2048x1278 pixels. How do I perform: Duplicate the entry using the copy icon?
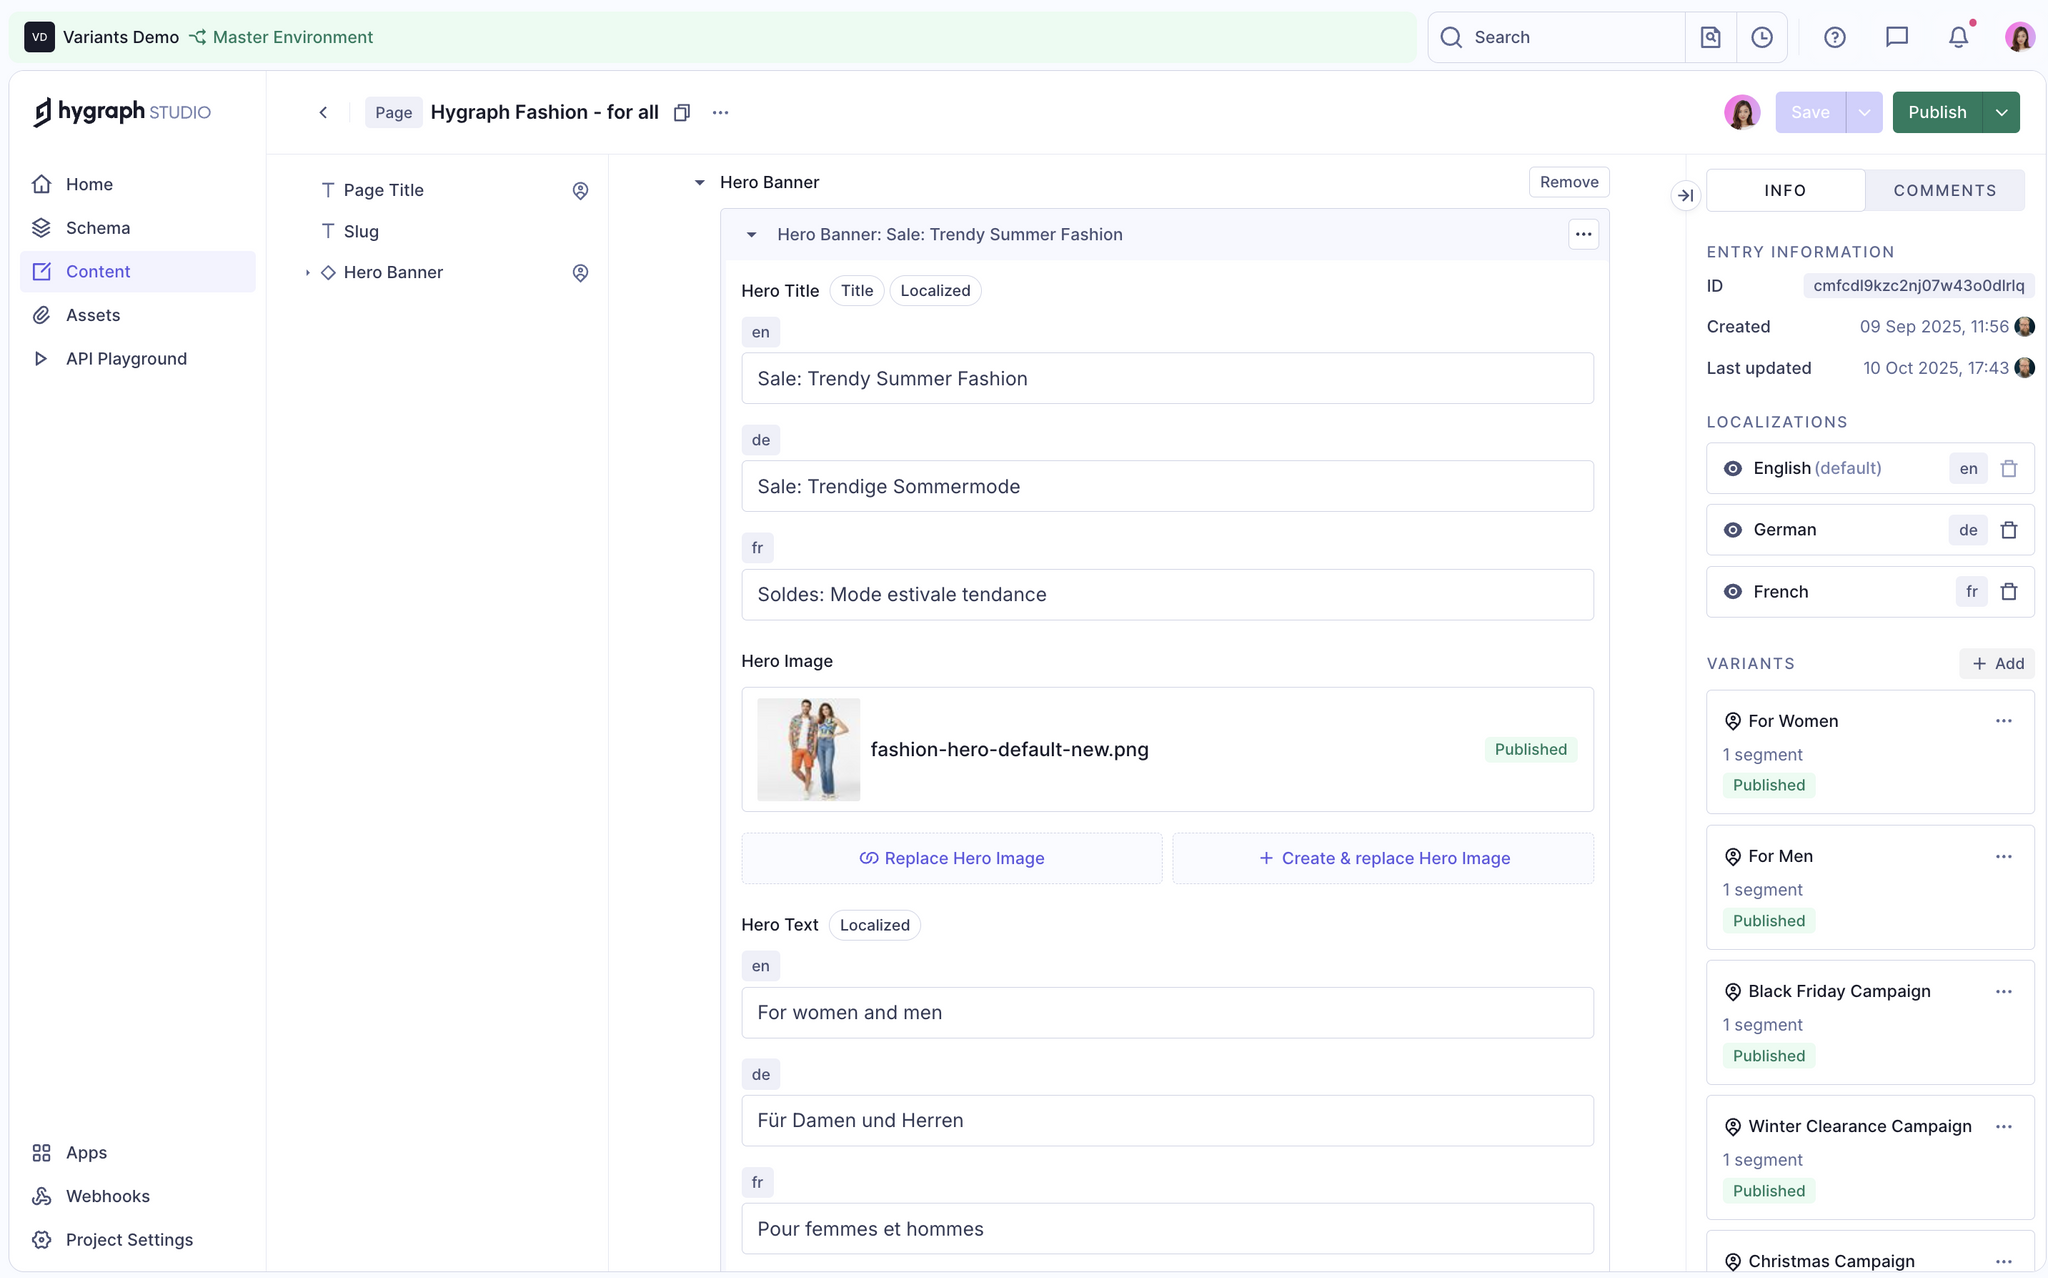pyautogui.click(x=682, y=112)
